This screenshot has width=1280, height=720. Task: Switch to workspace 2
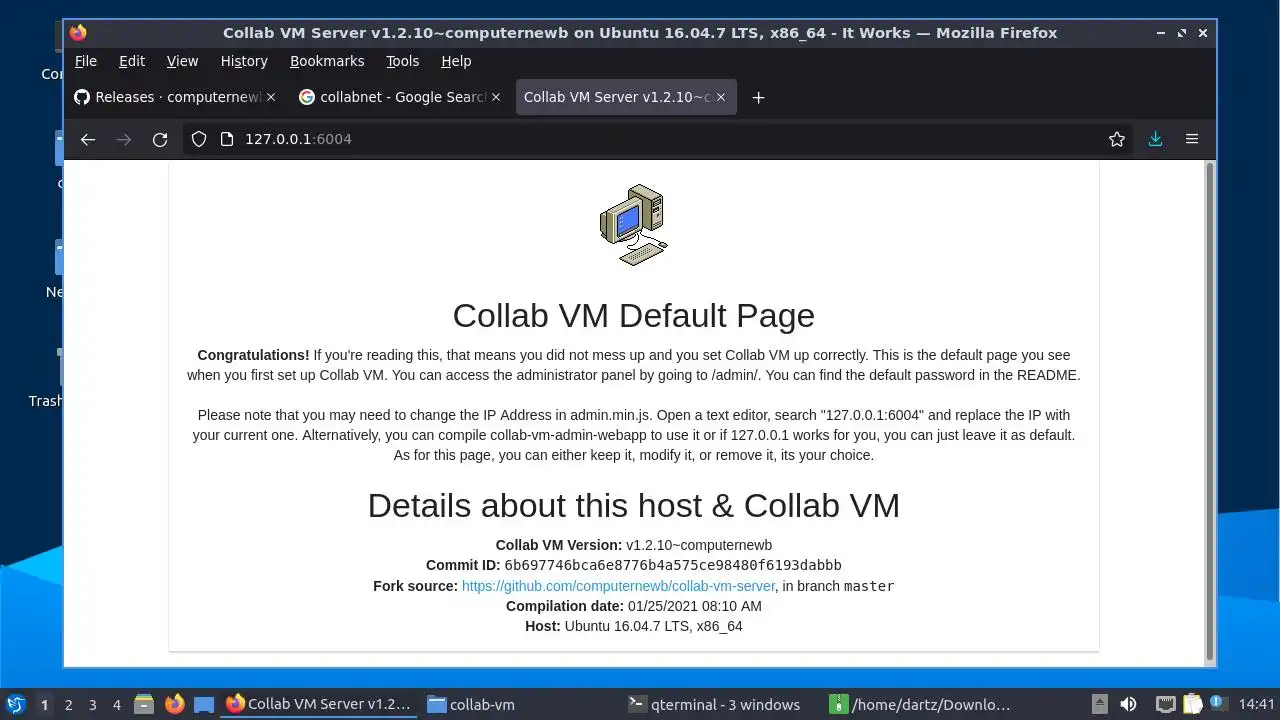coord(68,705)
